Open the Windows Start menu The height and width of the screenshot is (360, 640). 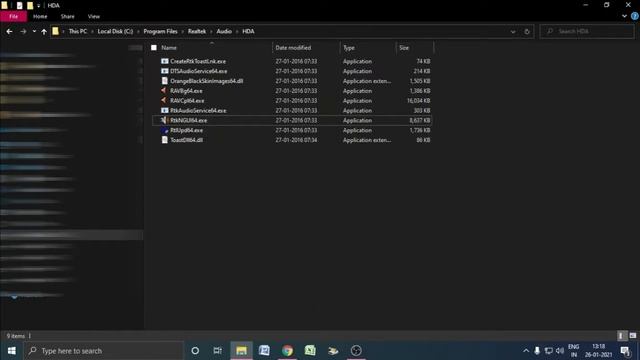[12, 351]
